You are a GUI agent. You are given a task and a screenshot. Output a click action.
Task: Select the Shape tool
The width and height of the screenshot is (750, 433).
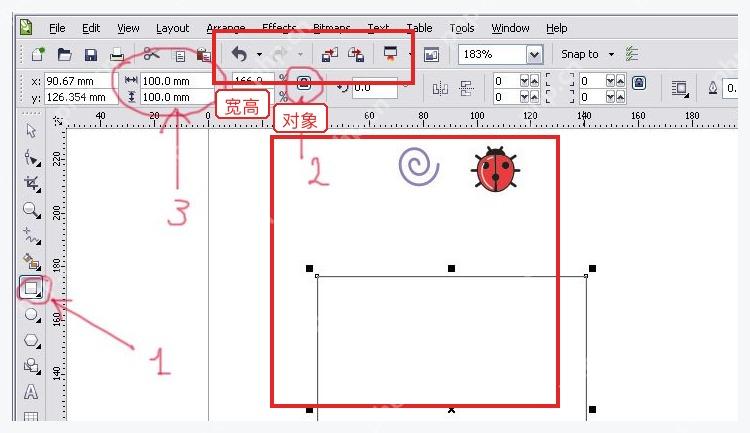(x=32, y=157)
